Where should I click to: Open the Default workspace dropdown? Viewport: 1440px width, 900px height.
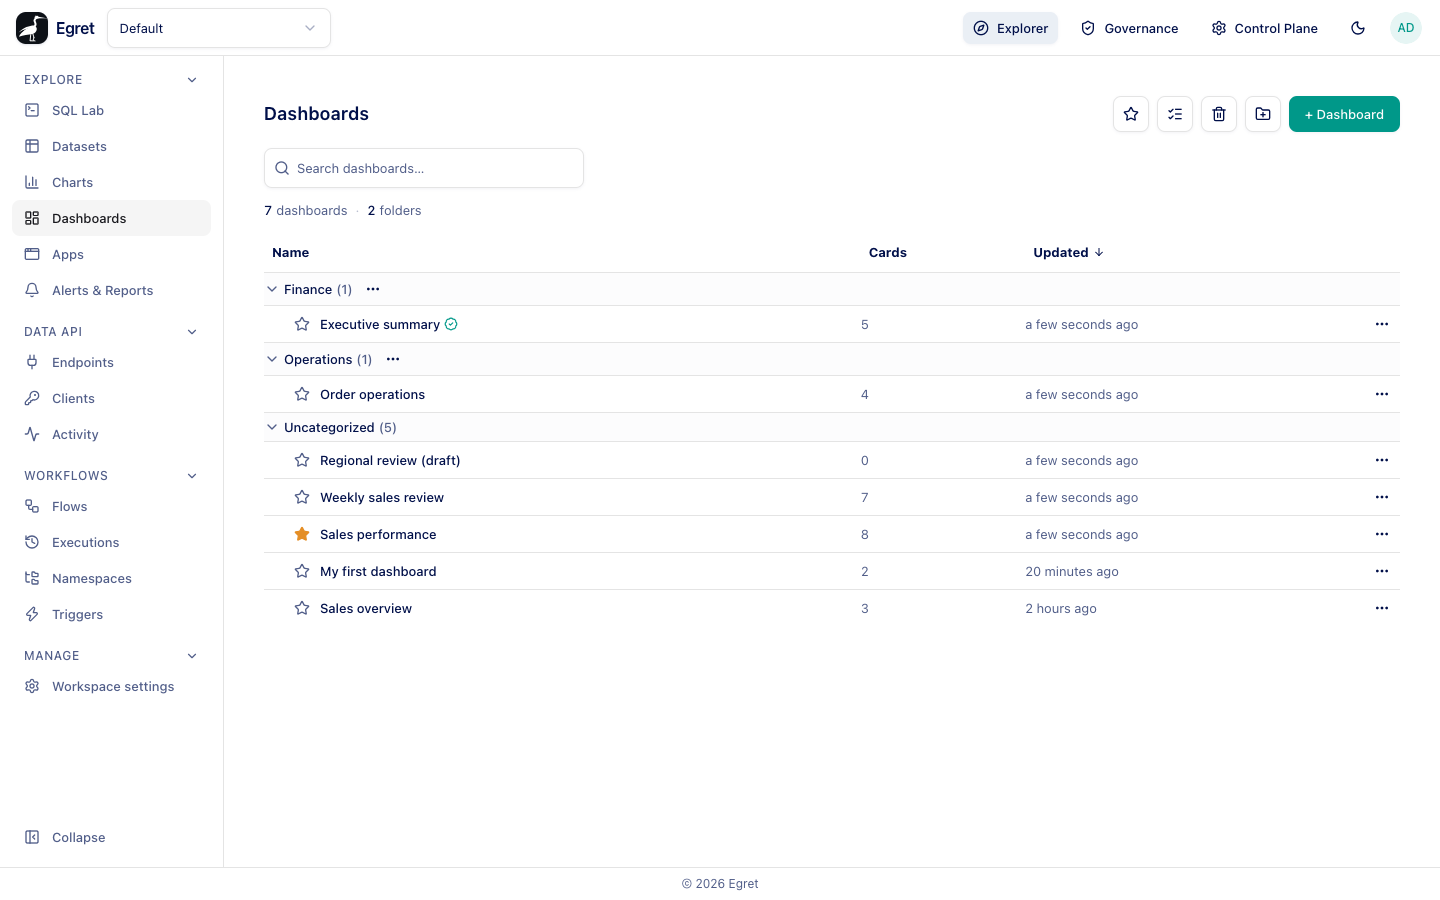tap(219, 28)
